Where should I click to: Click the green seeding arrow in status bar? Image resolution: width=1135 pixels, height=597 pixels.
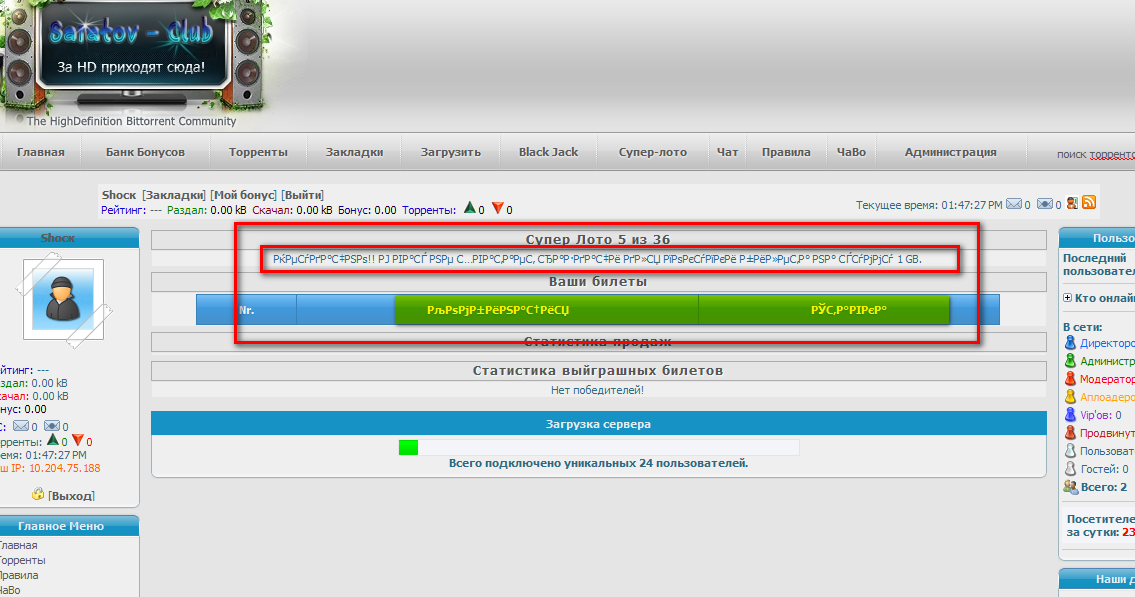470,208
